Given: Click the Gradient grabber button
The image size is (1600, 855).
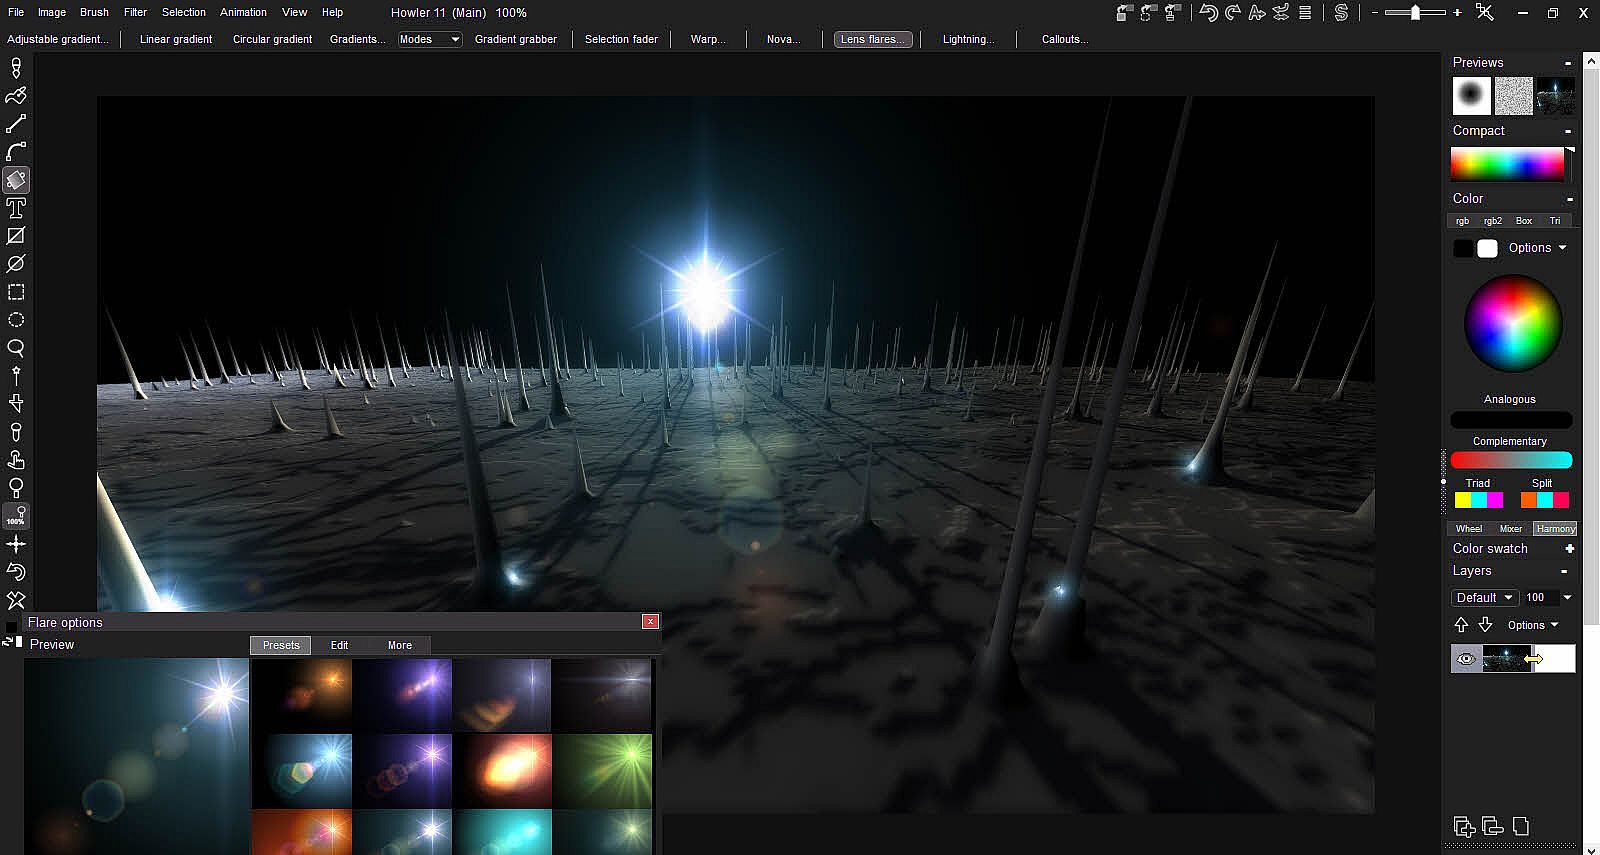Looking at the screenshot, I should click(x=515, y=39).
